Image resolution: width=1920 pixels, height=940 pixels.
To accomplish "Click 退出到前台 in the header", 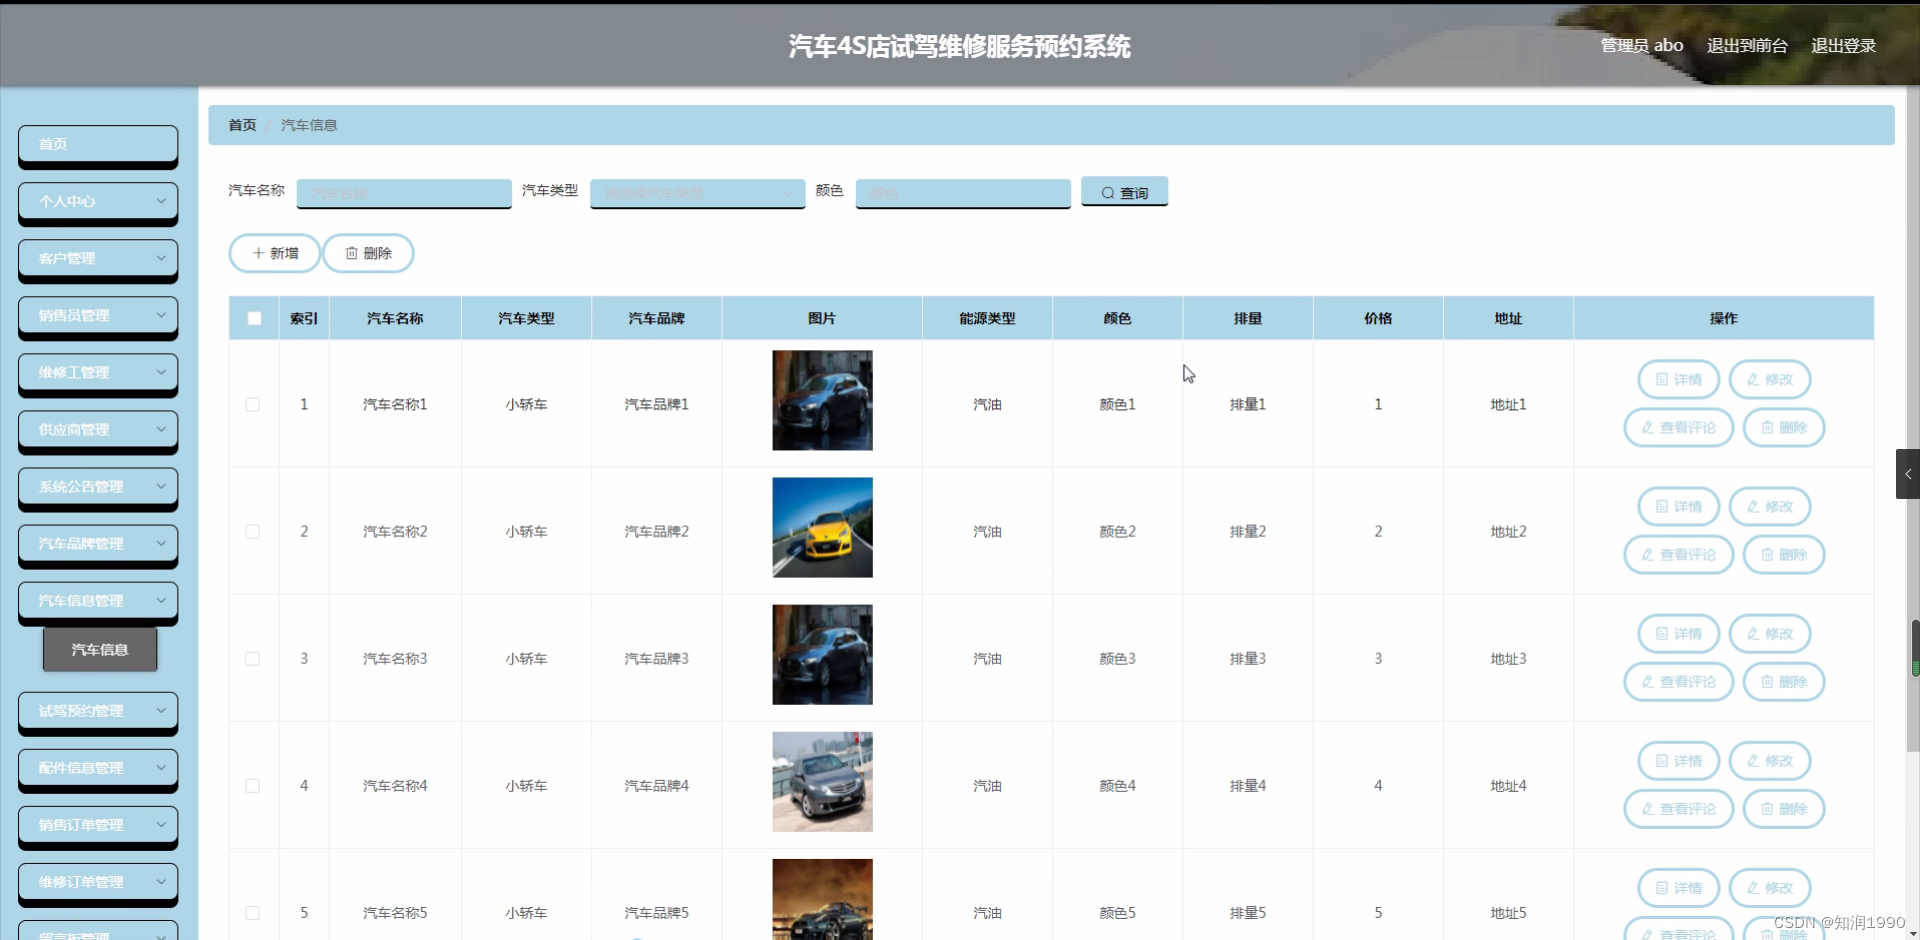I will [x=1745, y=44].
